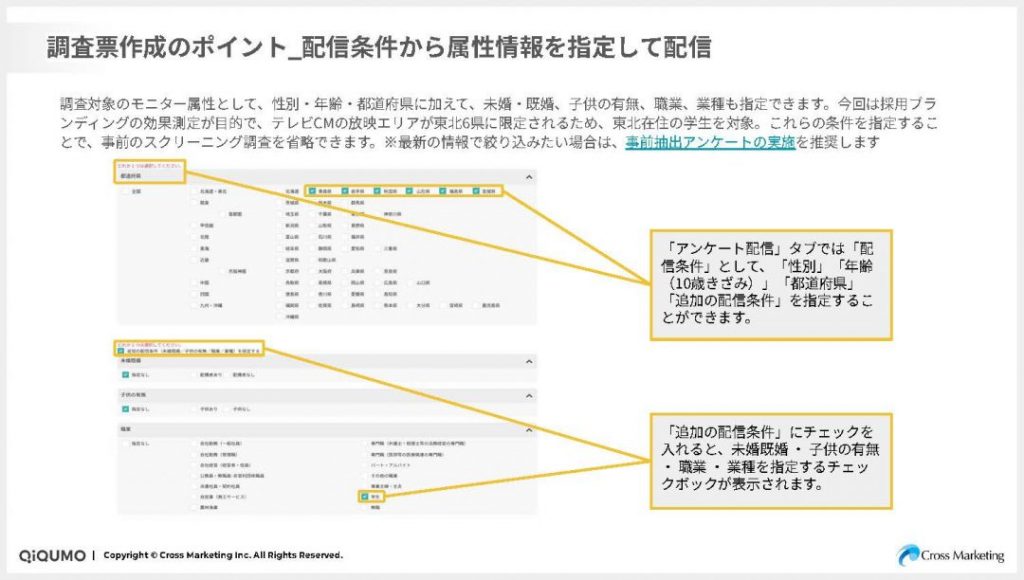
Task: Uncheck the 追加の配信条件 checkbox
Action: click(x=121, y=351)
